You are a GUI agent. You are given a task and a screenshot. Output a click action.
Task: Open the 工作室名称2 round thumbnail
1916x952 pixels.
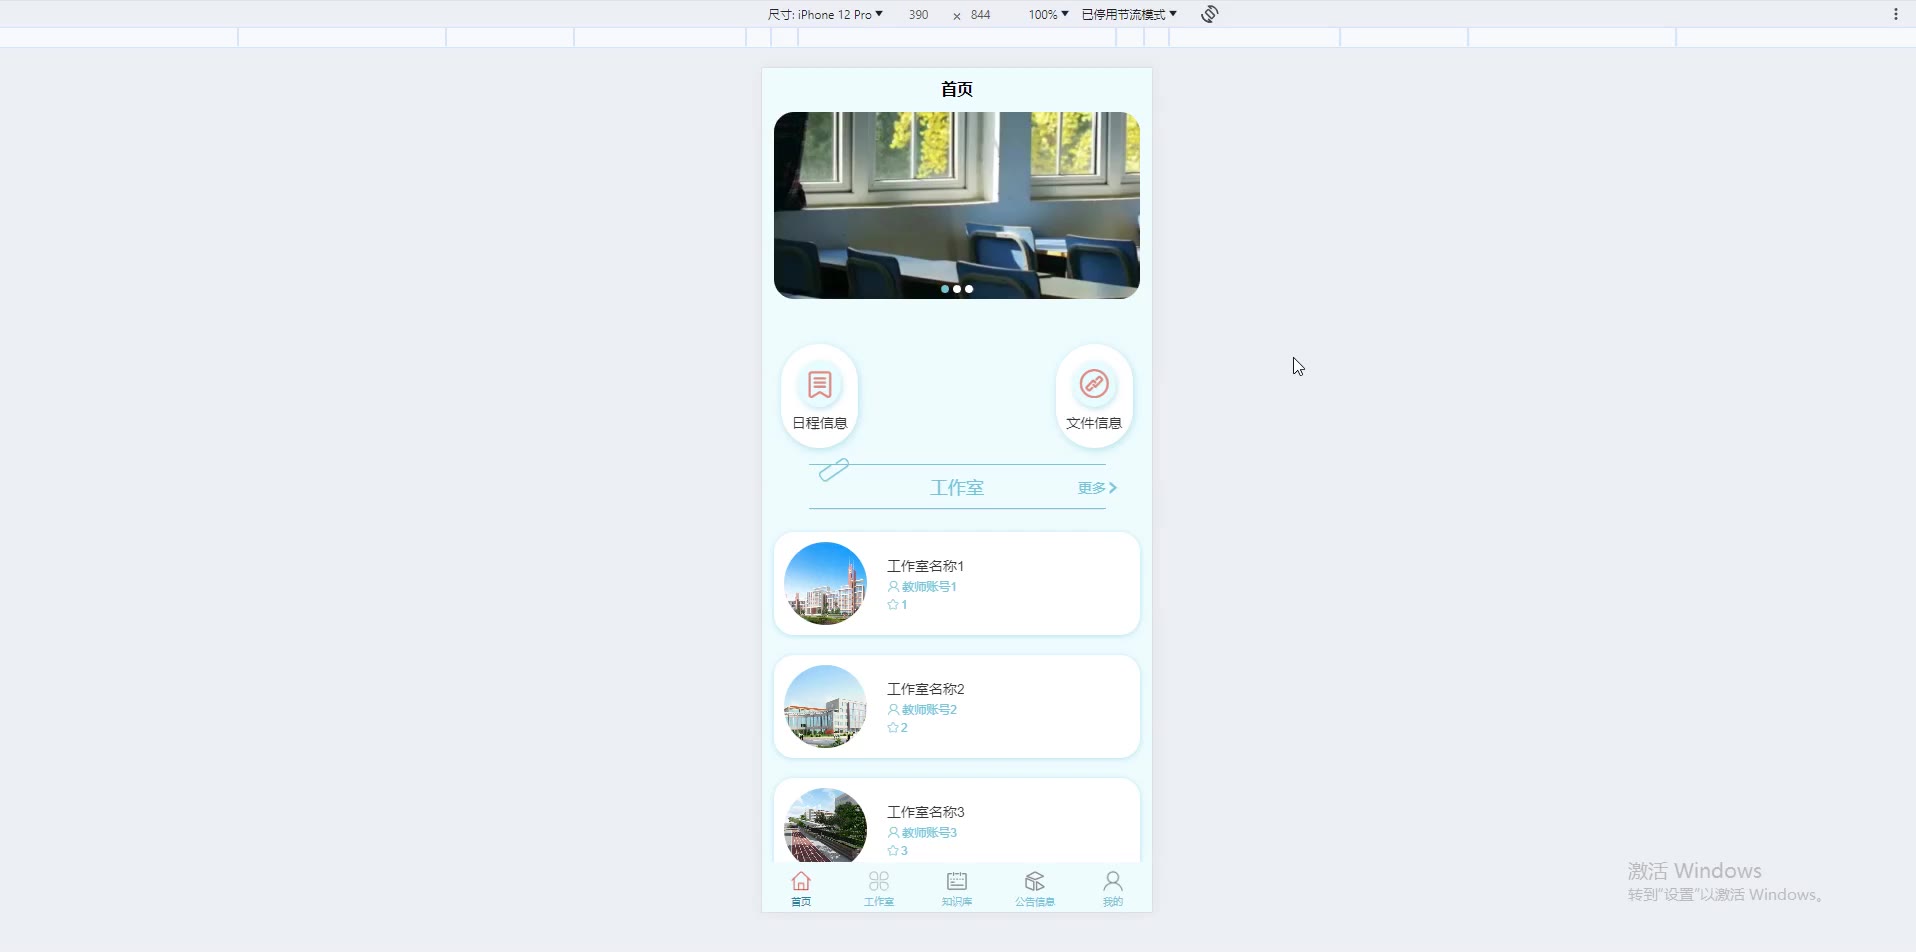tap(825, 707)
